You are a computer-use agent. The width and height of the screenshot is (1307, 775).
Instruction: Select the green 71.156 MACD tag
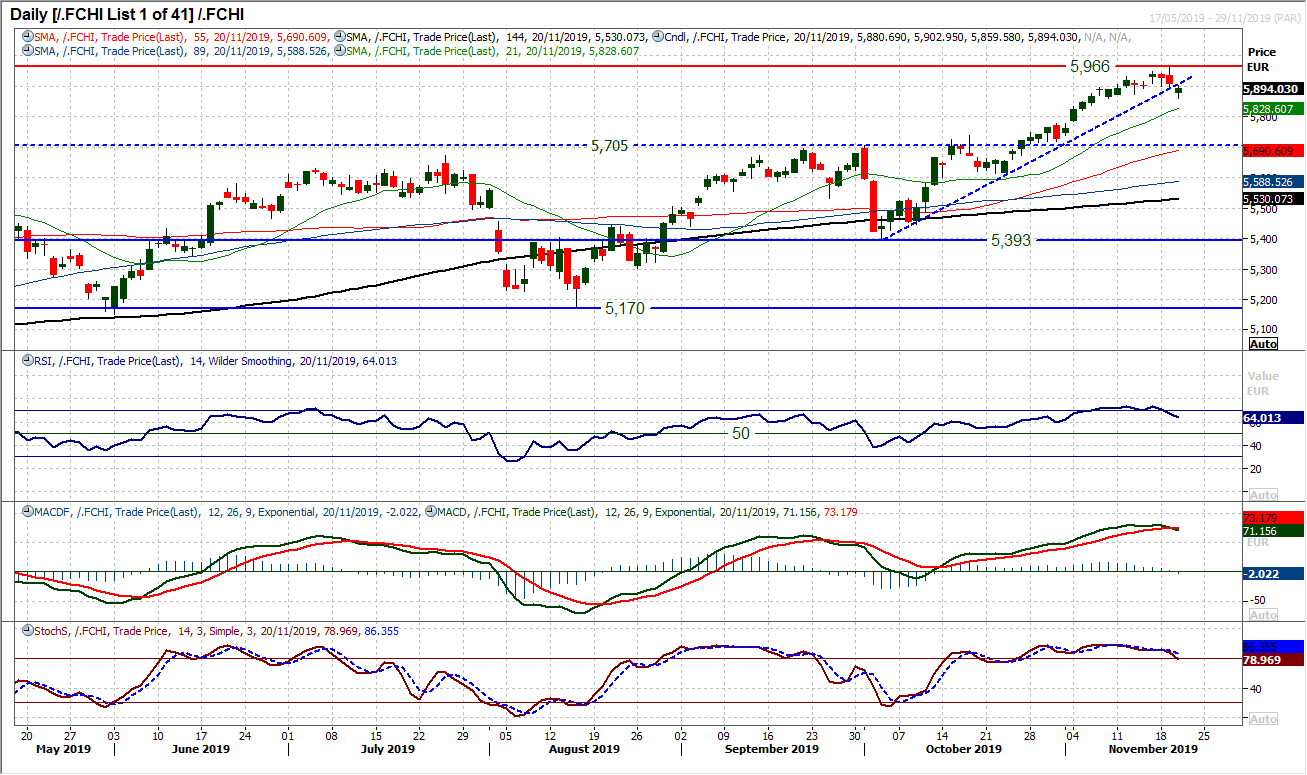click(x=1273, y=531)
